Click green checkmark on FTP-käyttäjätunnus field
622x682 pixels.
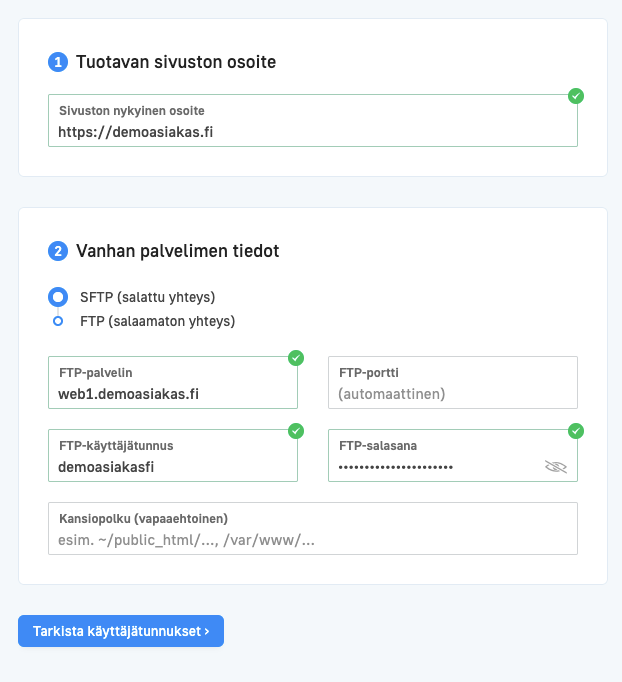coord(296,431)
